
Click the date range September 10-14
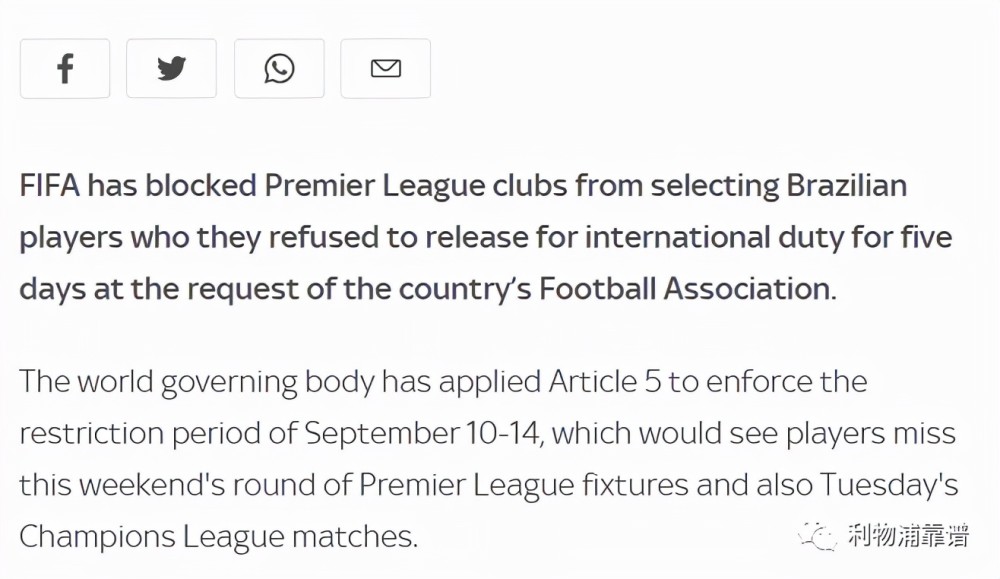tap(423, 434)
